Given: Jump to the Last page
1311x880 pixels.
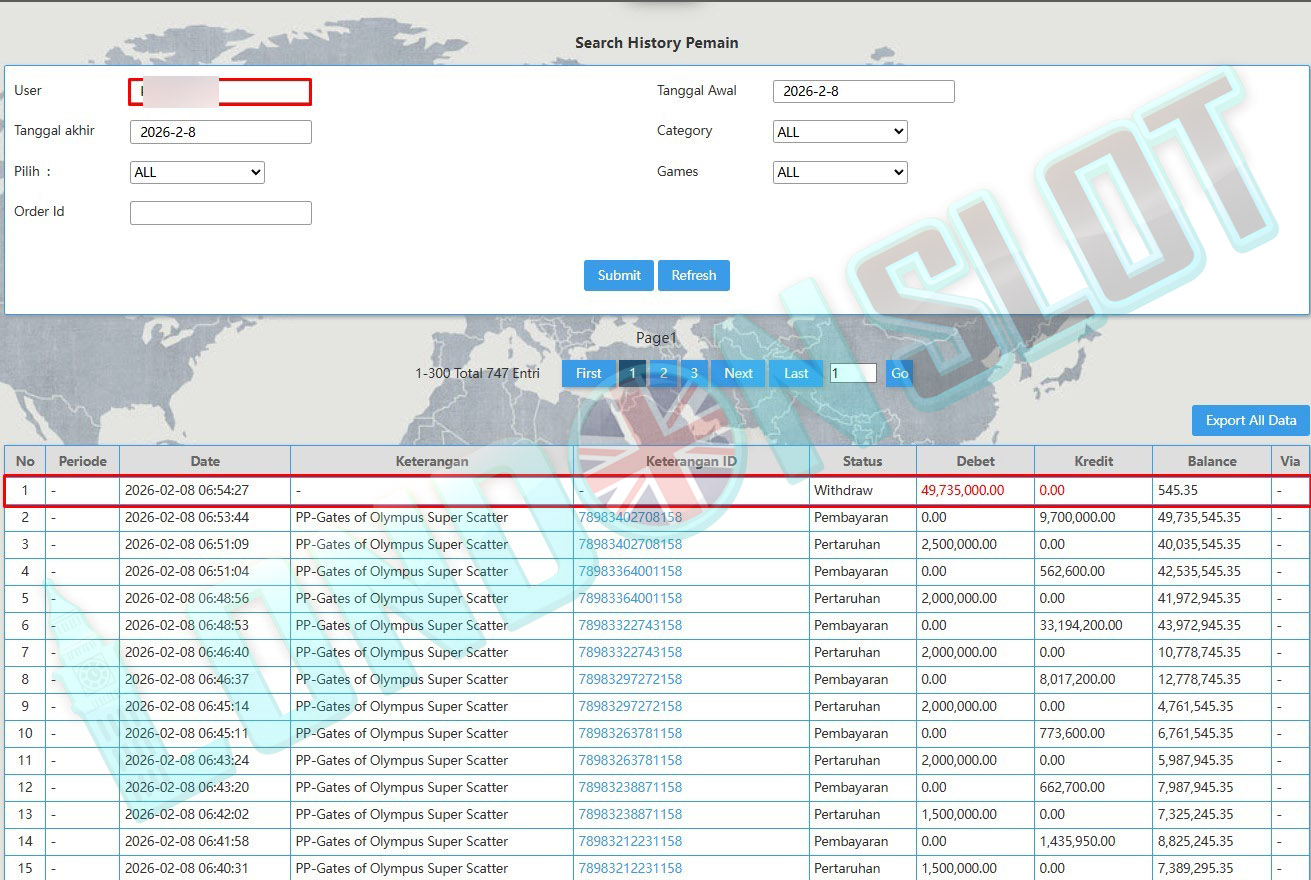Looking at the screenshot, I should [x=796, y=373].
